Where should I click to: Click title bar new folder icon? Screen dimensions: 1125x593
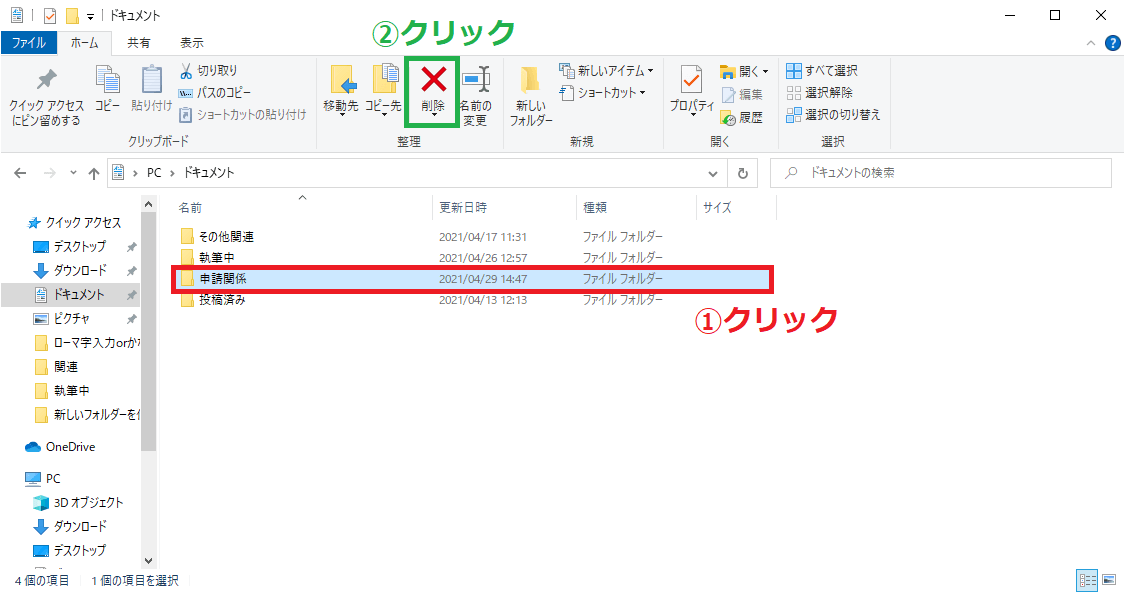[72, 15]
